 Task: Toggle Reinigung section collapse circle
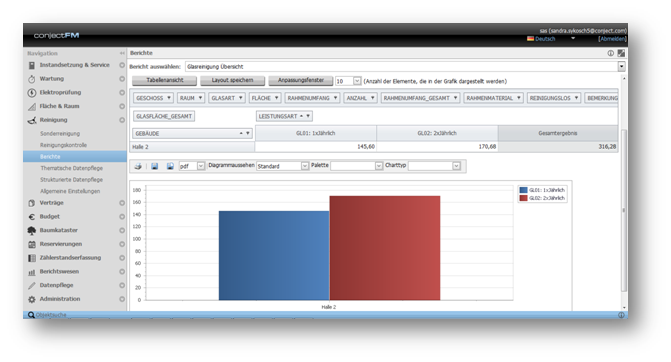(122, 120)
